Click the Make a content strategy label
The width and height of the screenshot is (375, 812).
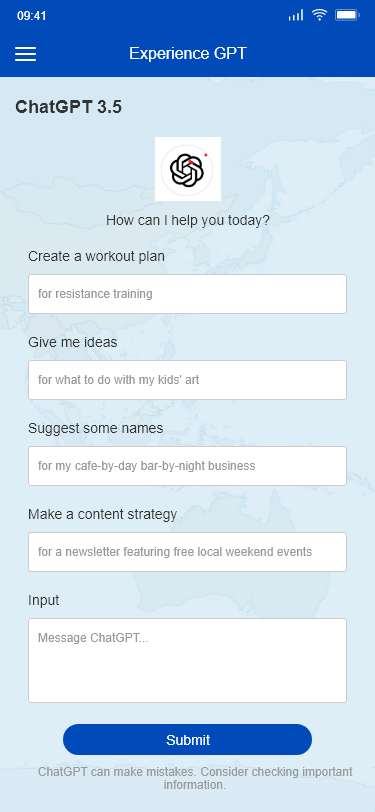coord(103,514)
